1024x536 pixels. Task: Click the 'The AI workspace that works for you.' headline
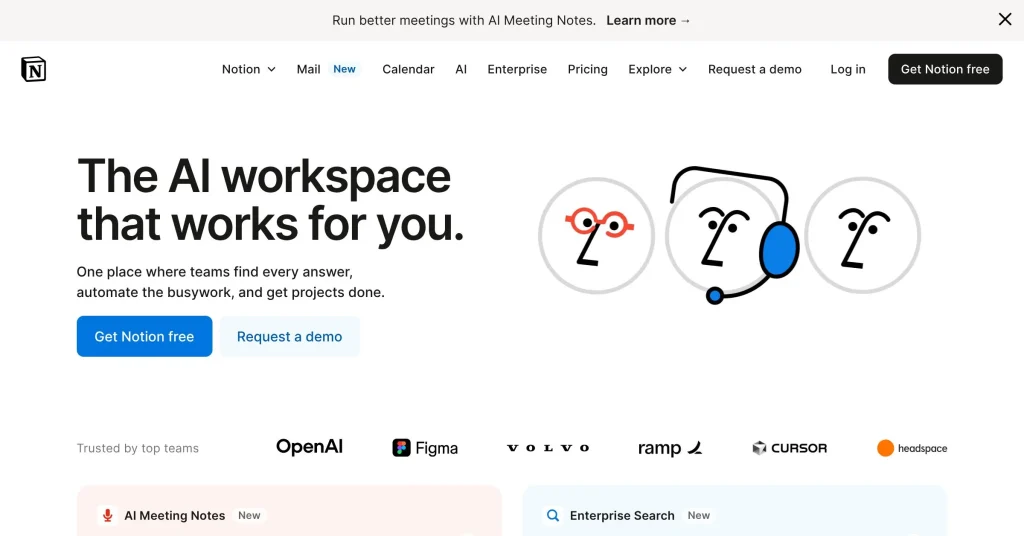pos(270,200)
